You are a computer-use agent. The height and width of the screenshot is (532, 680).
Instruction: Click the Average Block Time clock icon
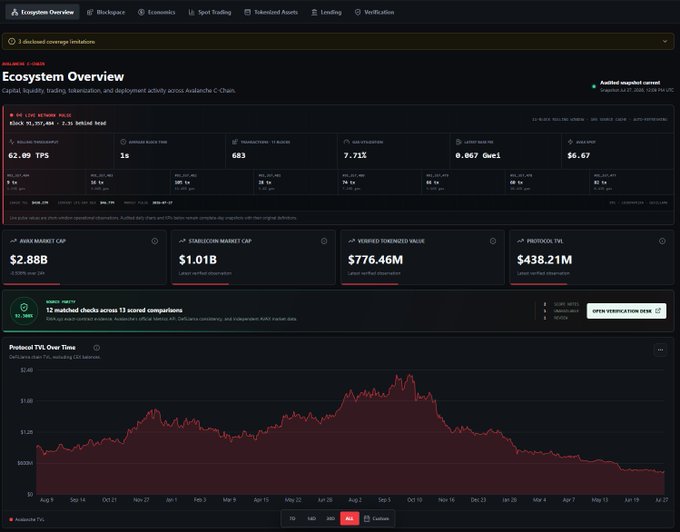click(123, 142)
